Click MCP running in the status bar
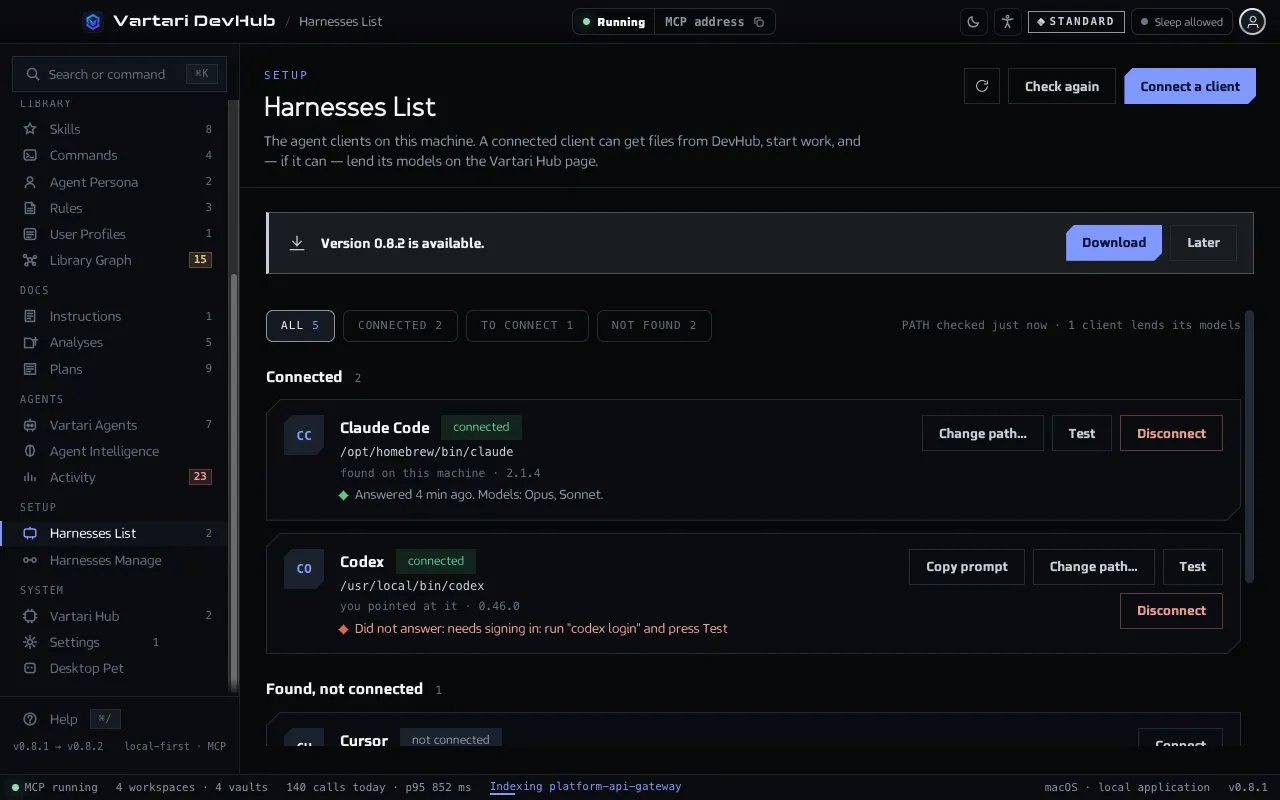The height and width of the screenshot is (800, 1280). (x=55, y=787)
